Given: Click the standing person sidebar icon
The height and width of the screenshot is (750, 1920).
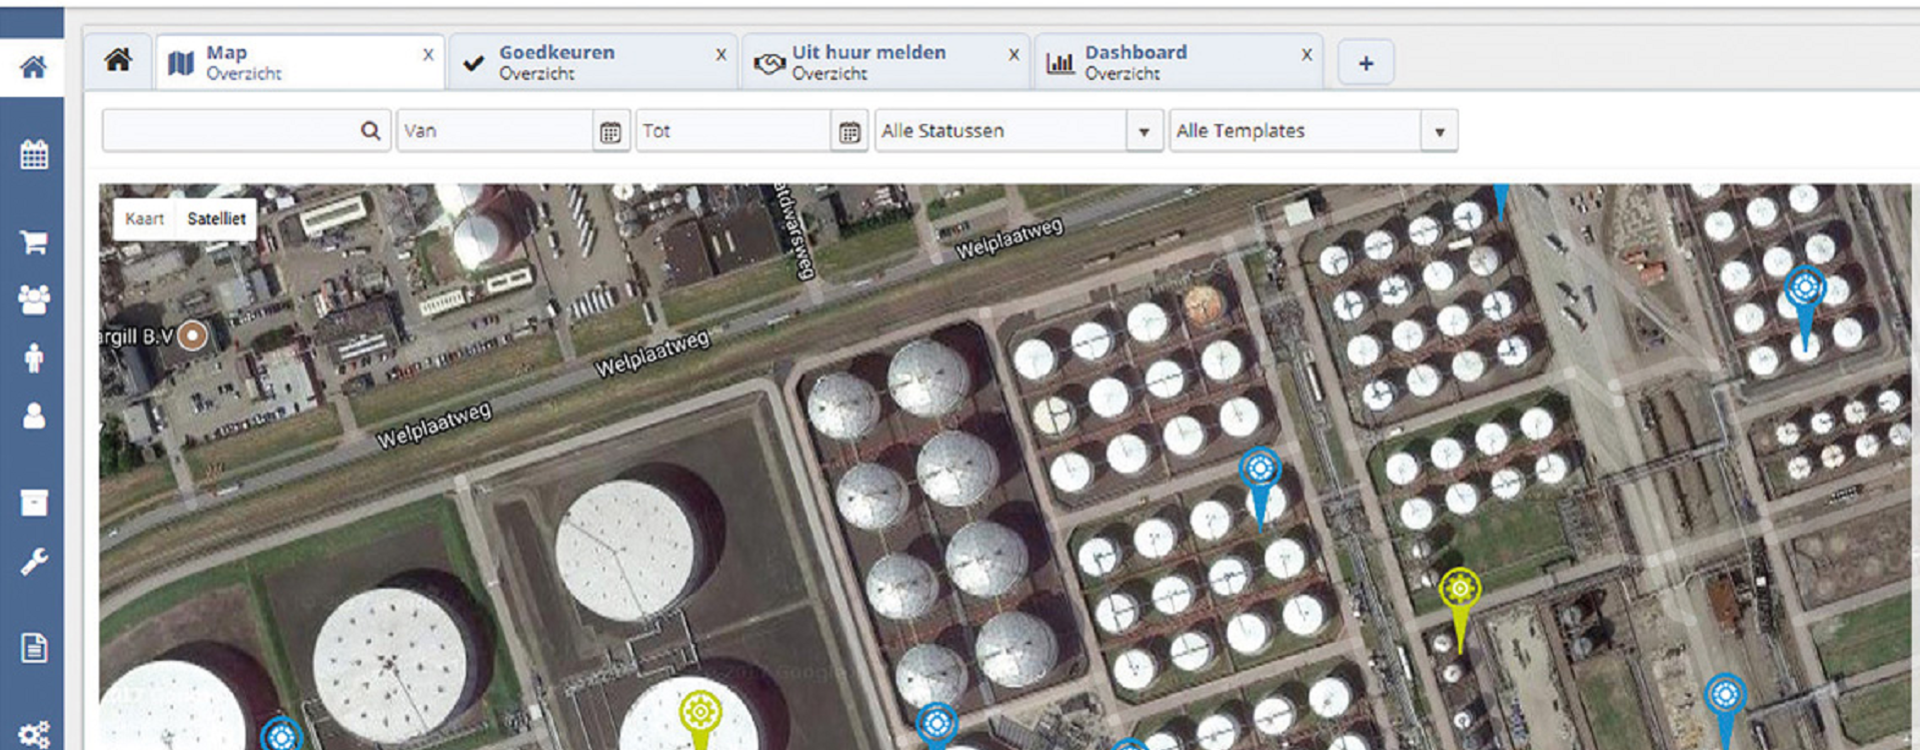Looking at the screenshot, I should pos(34,357).
